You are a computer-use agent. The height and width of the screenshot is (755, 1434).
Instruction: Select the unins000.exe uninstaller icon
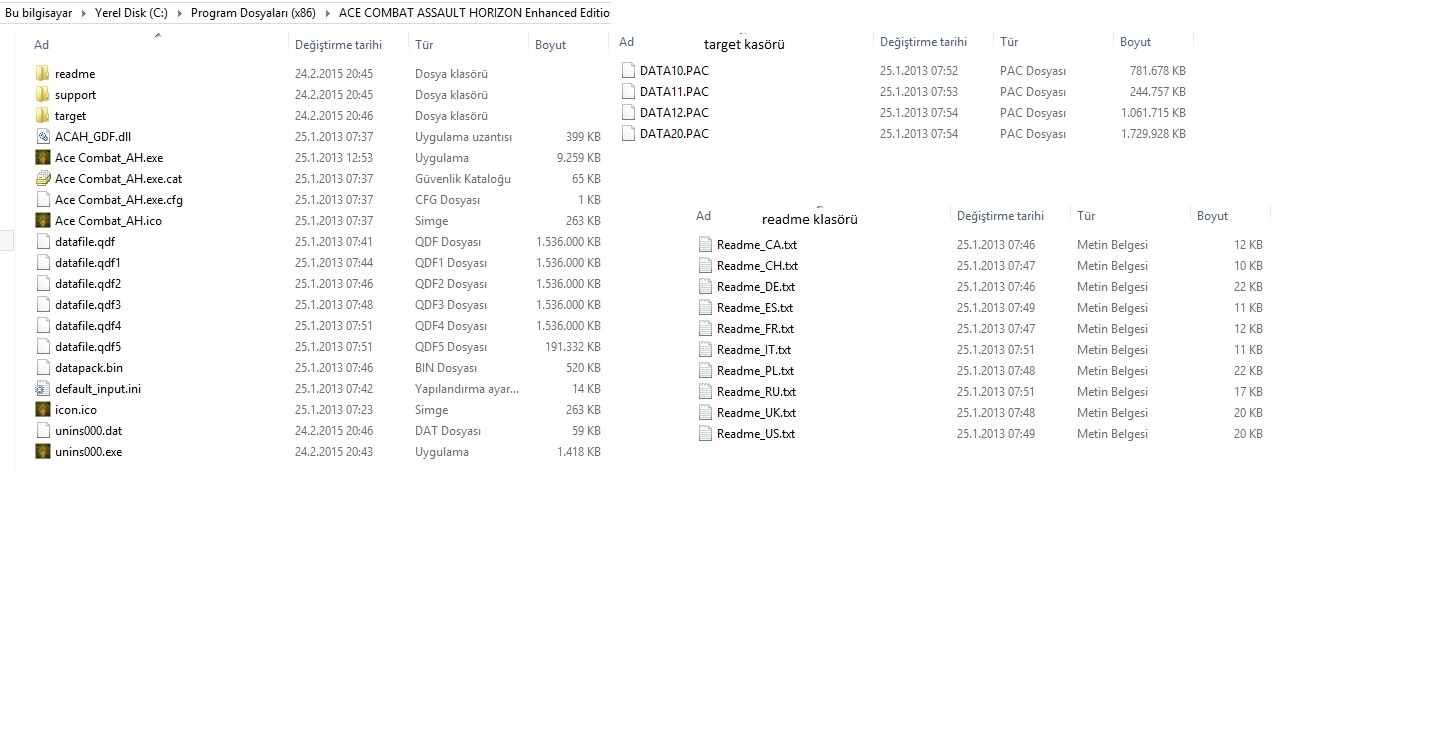coord(42,451)
